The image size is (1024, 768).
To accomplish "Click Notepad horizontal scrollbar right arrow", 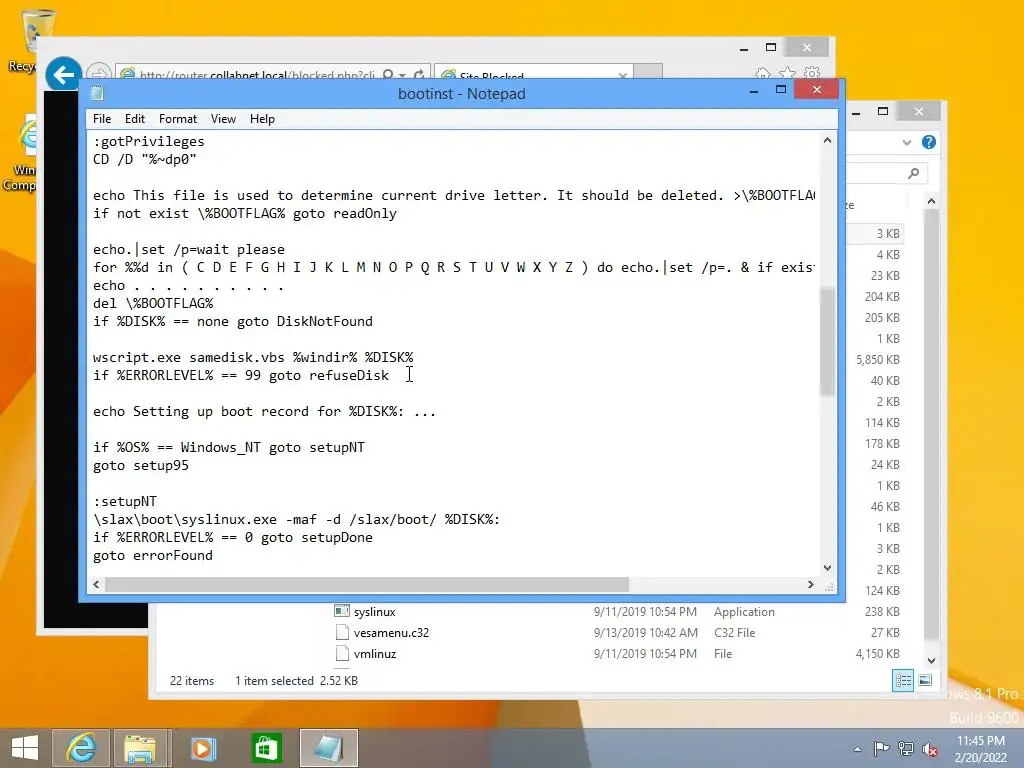I will [x=810, y=584].
